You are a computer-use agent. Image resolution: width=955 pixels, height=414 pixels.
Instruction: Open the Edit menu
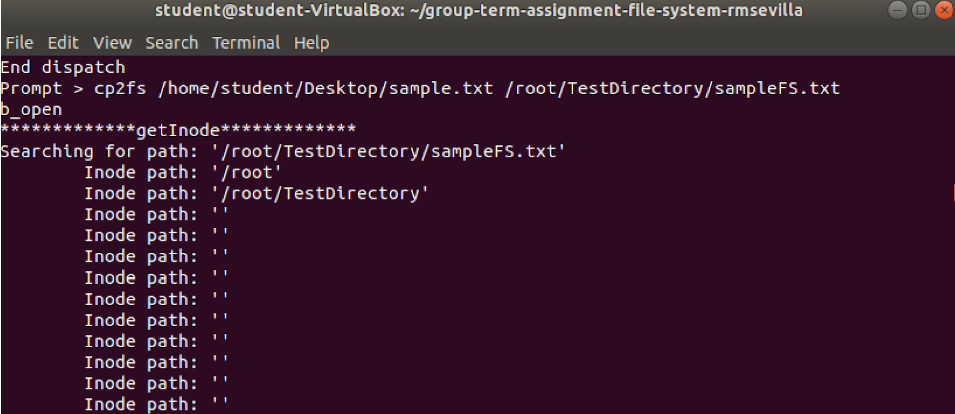63,43
